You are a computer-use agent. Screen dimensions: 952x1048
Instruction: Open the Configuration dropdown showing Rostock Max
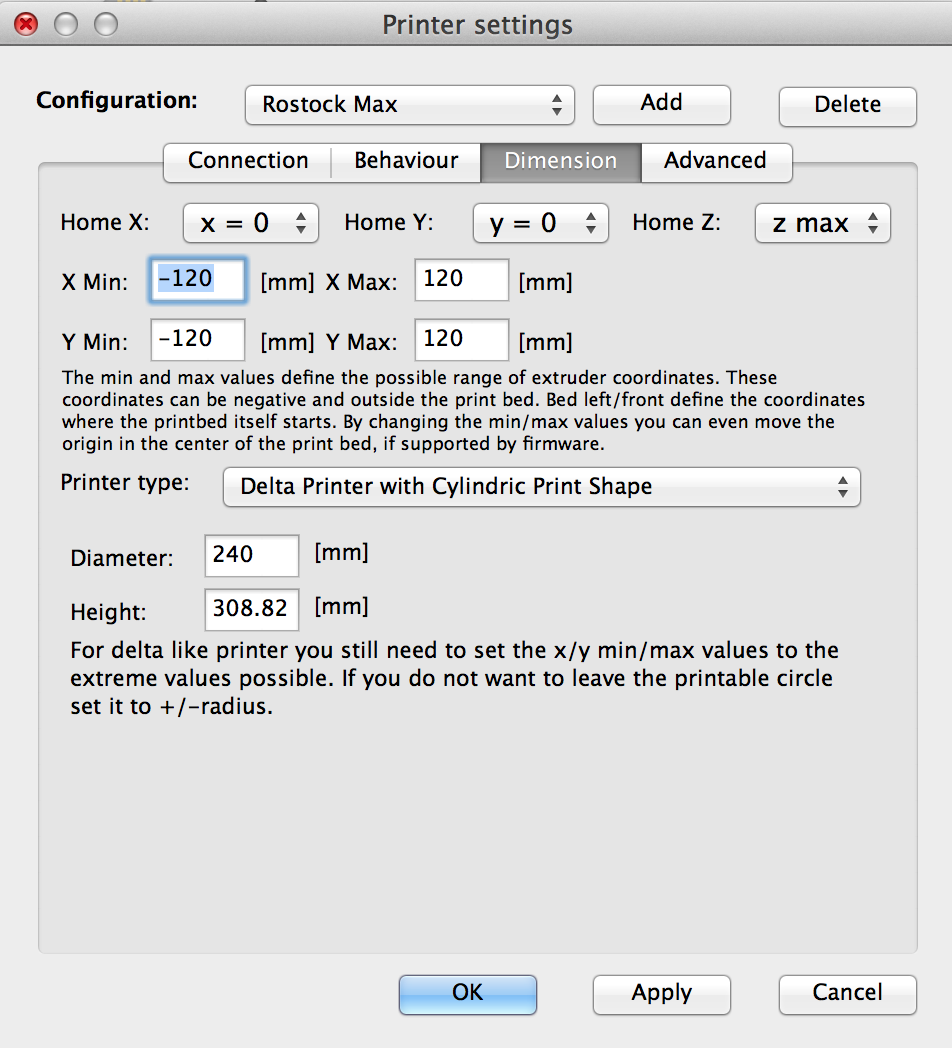(x=409, y=105)
